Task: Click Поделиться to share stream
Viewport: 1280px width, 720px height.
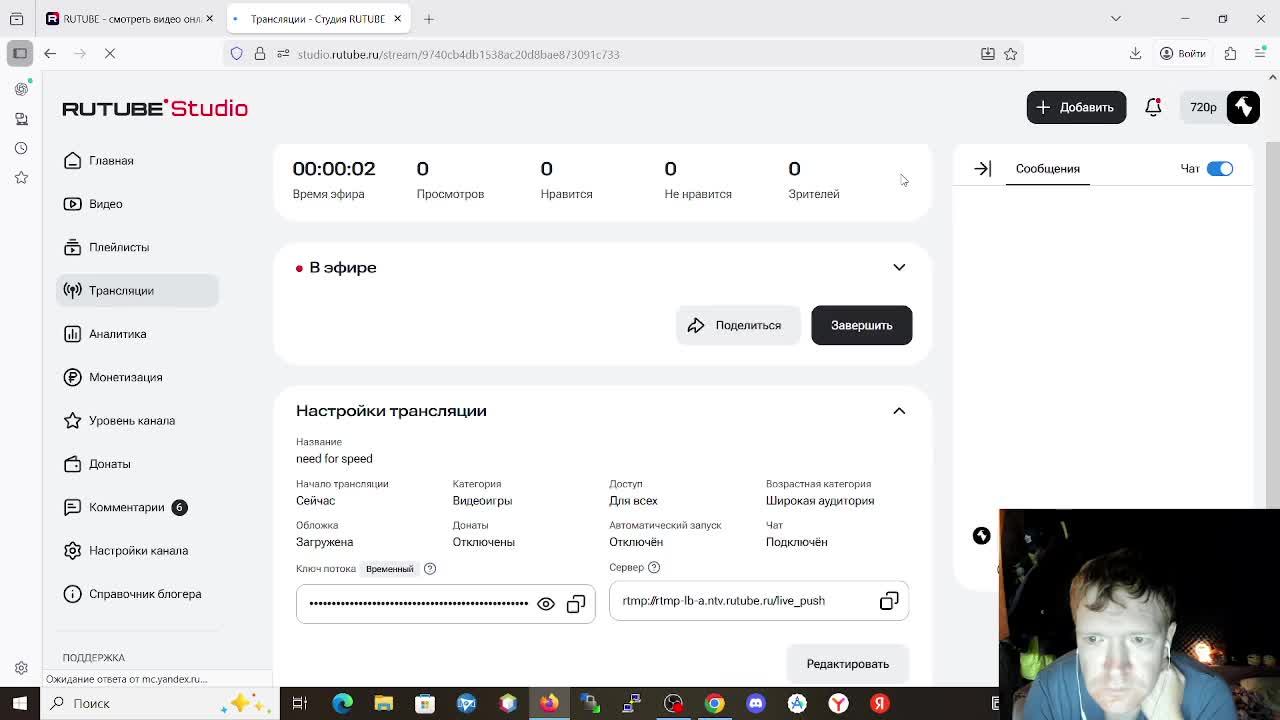Action: click(736, 325)
